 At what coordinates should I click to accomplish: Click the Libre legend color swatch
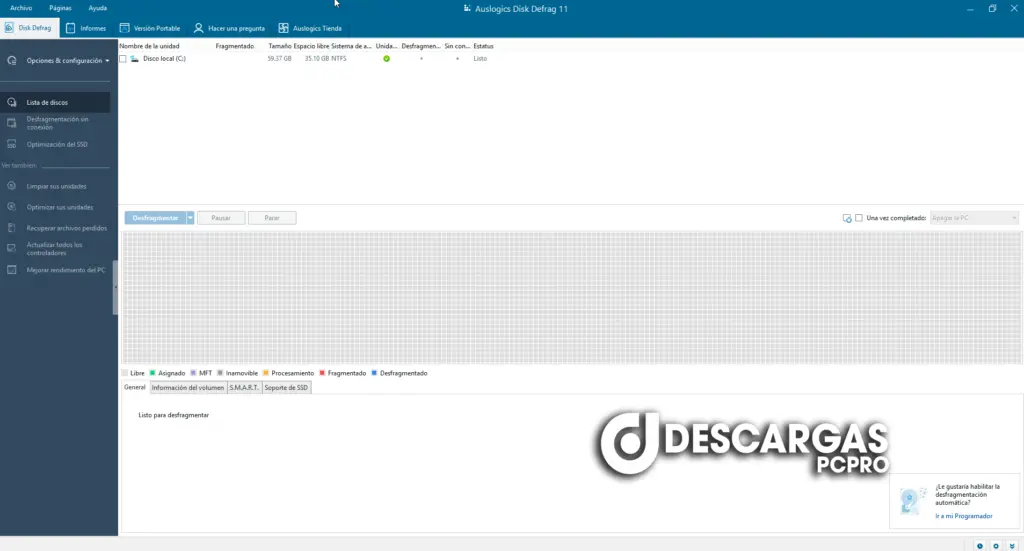pyautogui.click(x=125, y=373)
